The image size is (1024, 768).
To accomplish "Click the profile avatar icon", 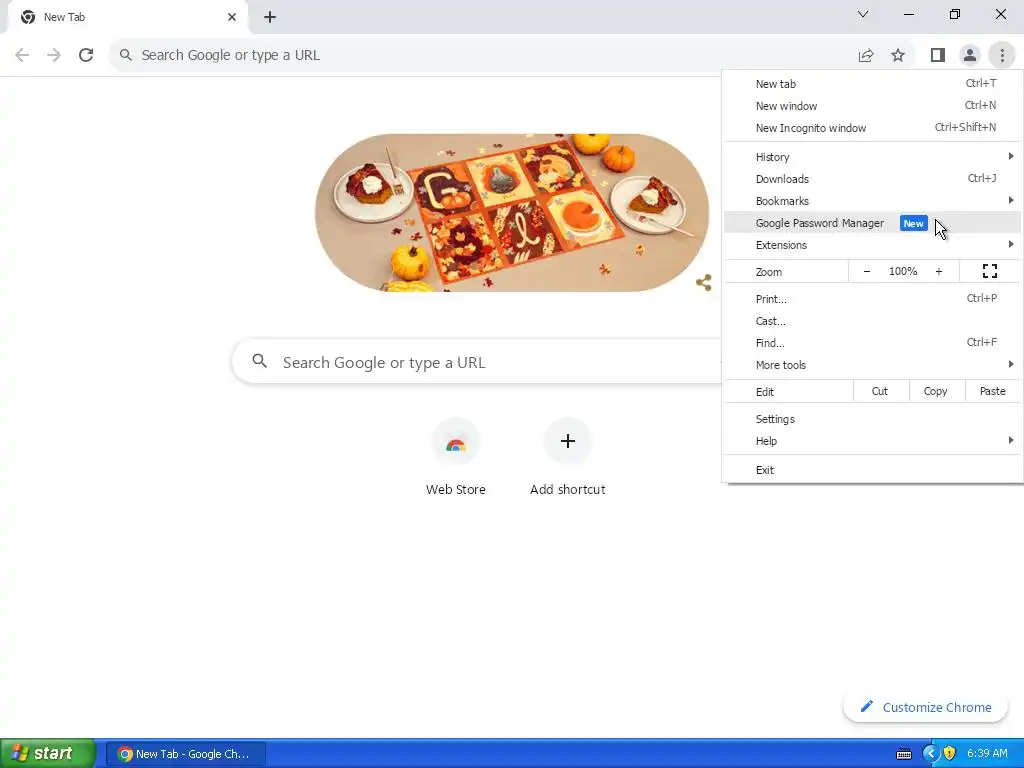I will [970, 56].
